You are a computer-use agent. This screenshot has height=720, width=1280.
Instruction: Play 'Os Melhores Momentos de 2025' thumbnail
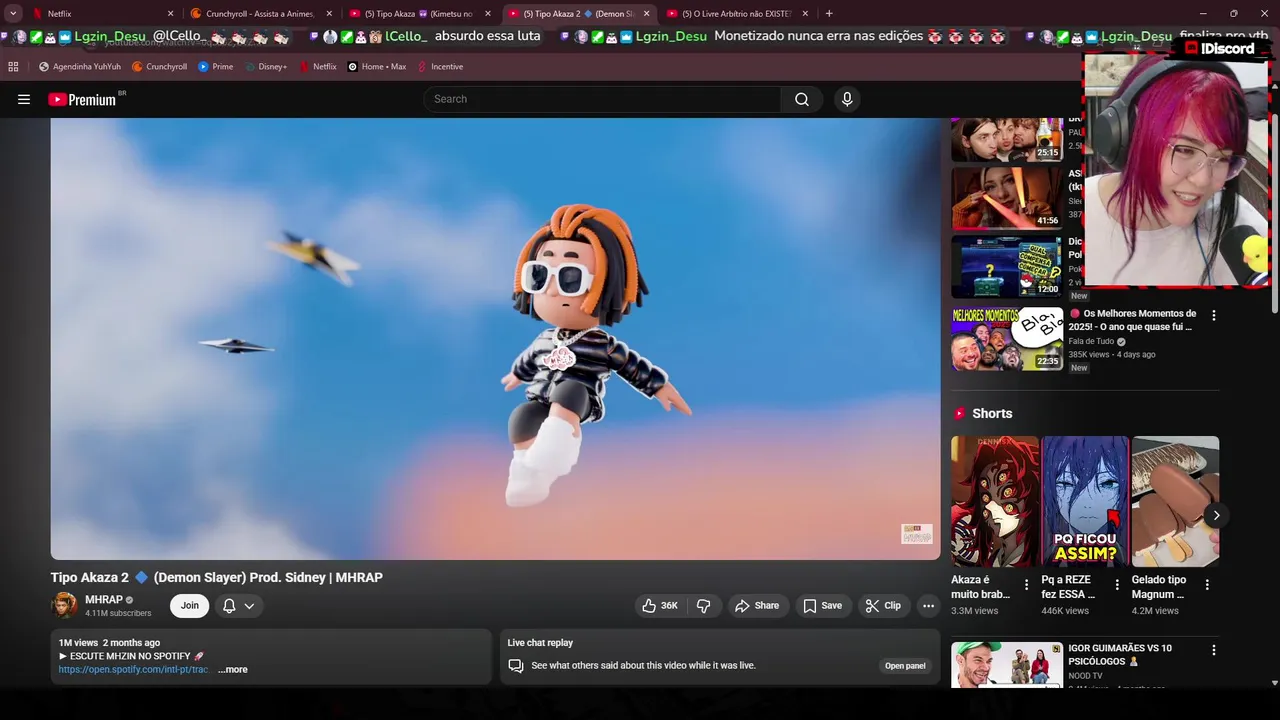coord(1006,339)
